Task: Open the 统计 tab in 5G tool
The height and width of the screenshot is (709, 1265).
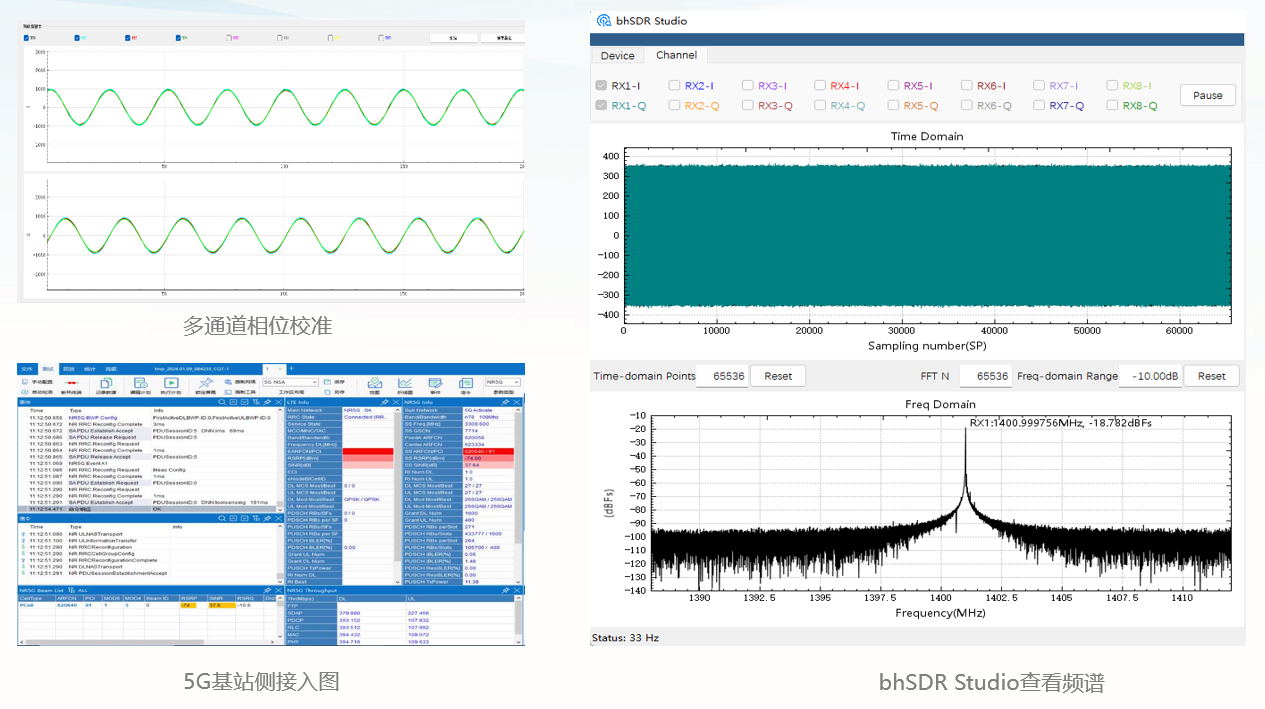Action: point(90,368)
